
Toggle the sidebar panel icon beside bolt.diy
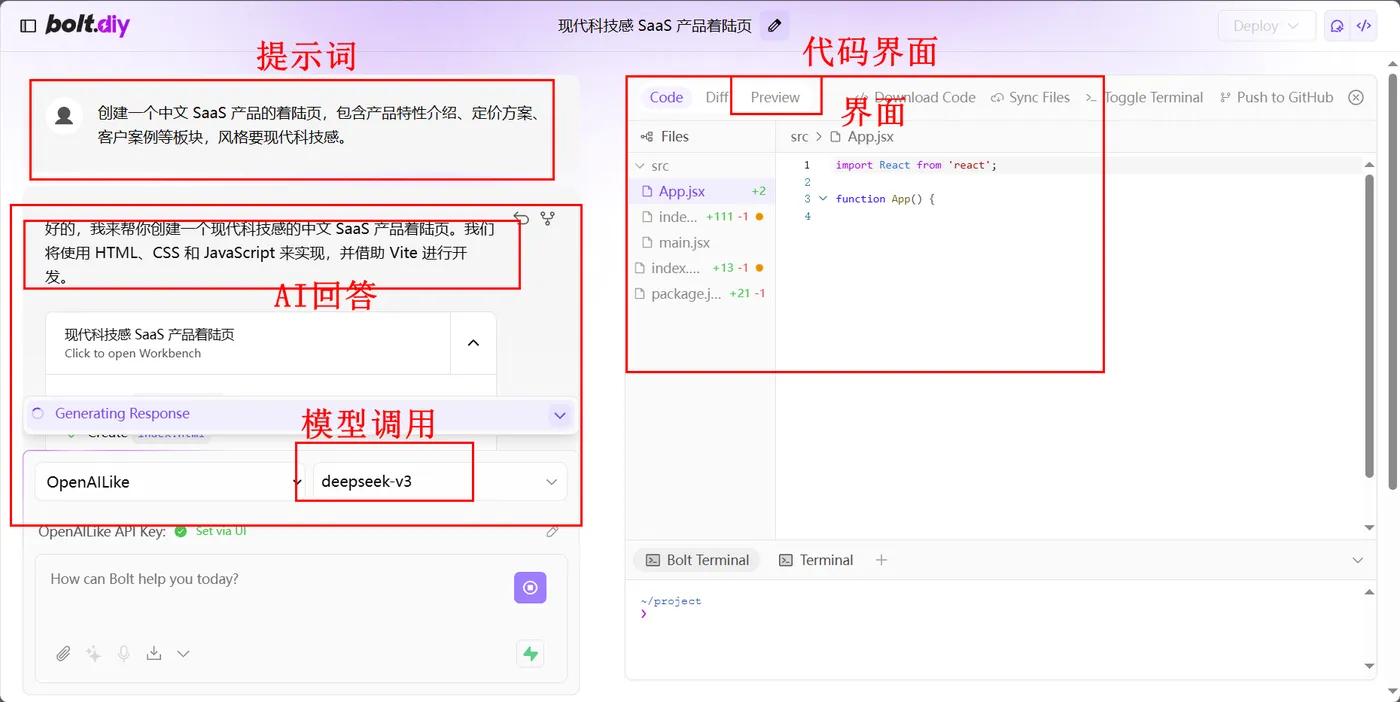tap(28, 26)
